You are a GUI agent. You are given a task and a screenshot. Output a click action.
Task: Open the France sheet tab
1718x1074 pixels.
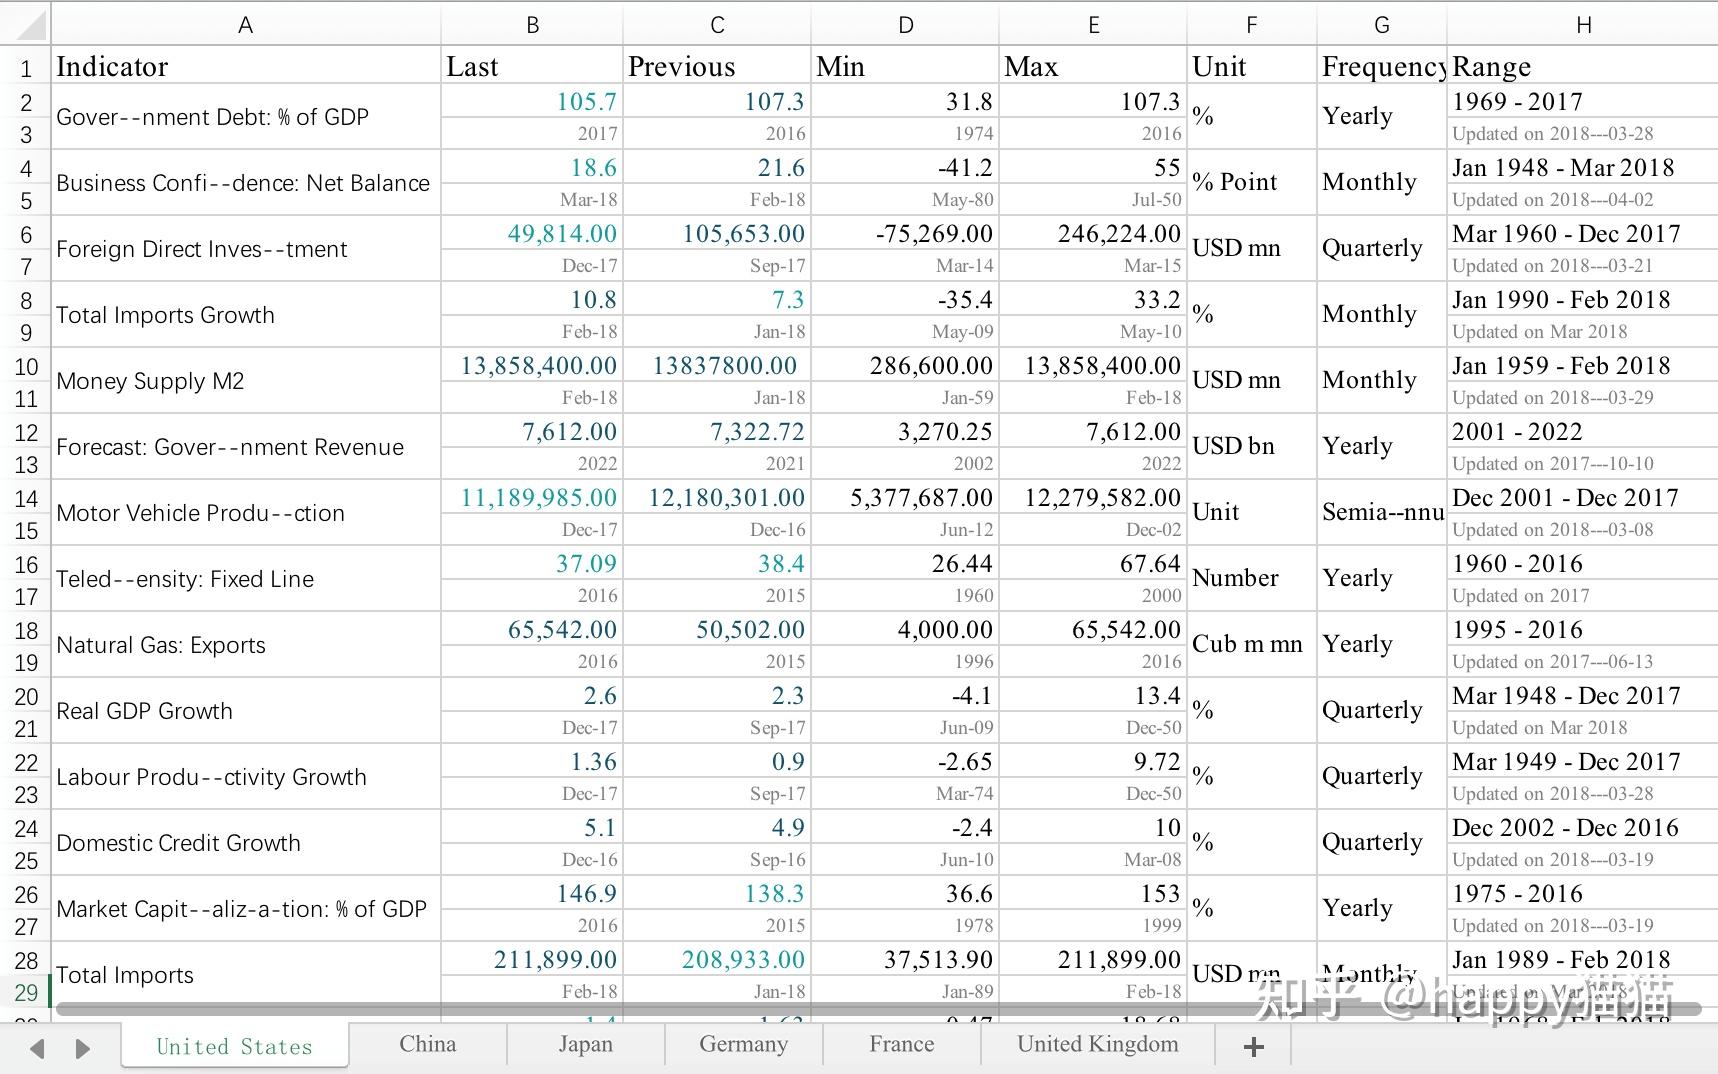tap(900, 1044)
